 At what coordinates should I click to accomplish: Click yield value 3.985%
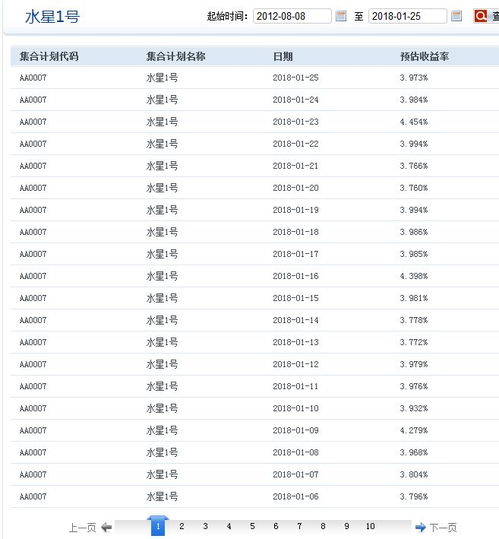[414, 254]
